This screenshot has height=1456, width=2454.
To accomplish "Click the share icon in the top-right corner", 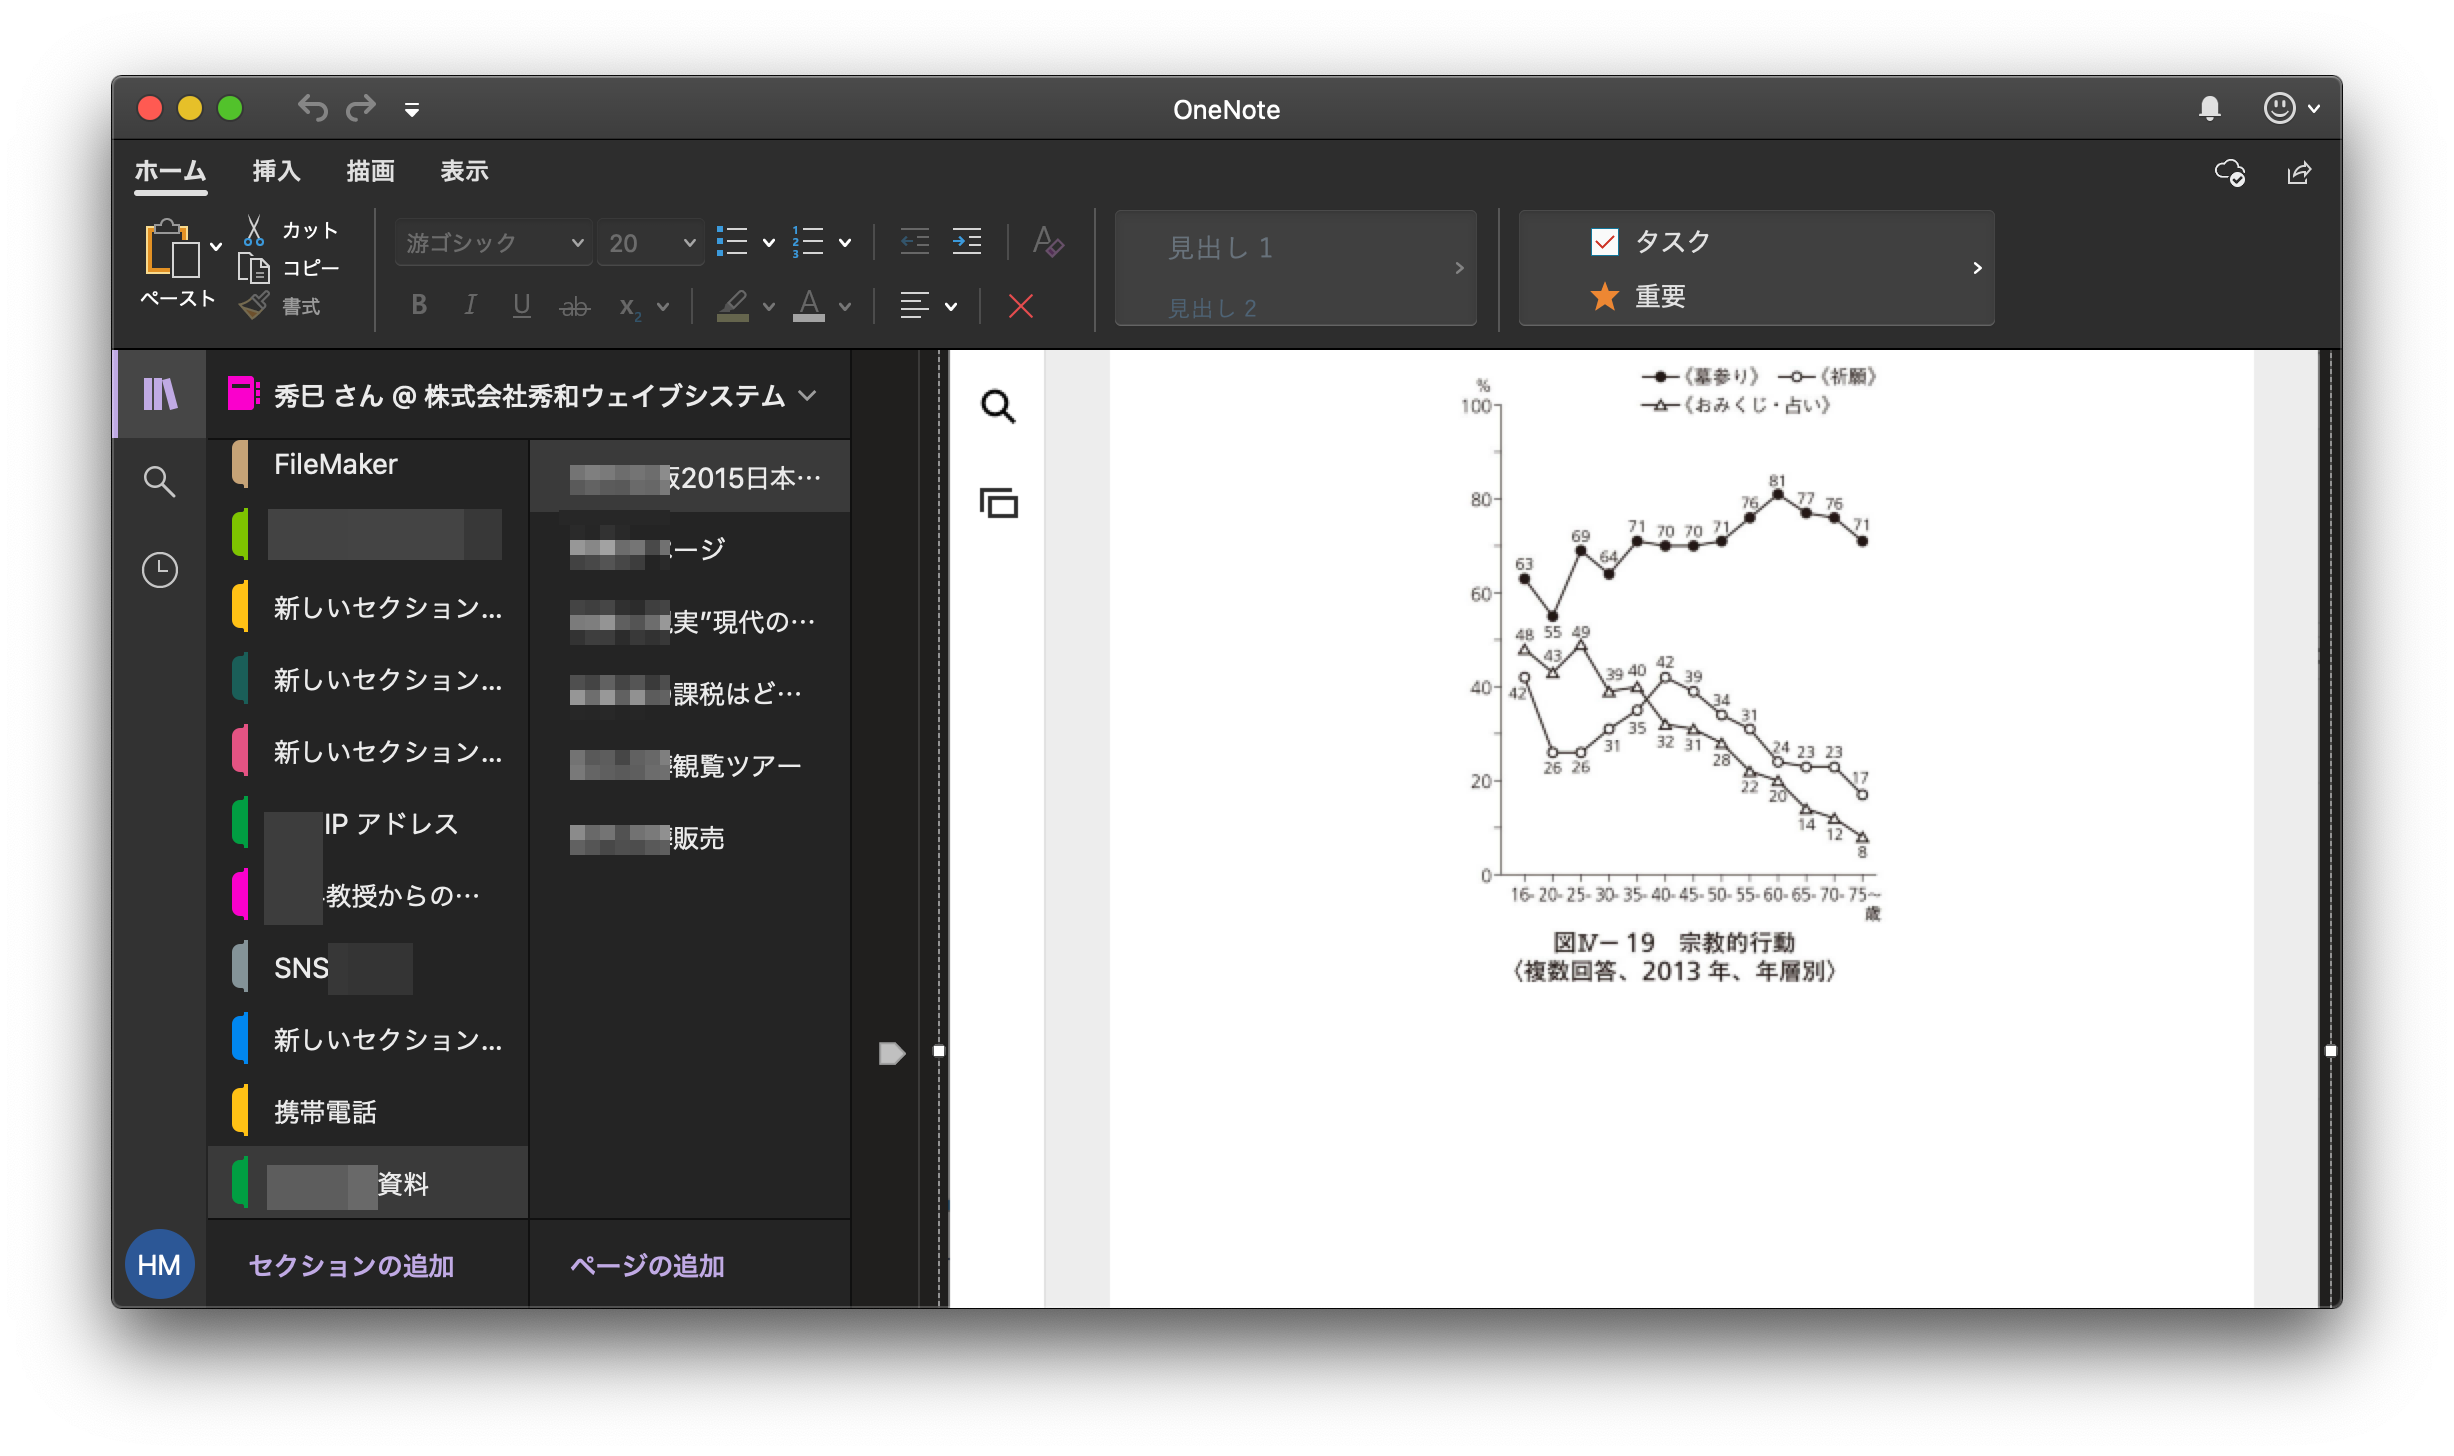I will [x=2300, y=173].
